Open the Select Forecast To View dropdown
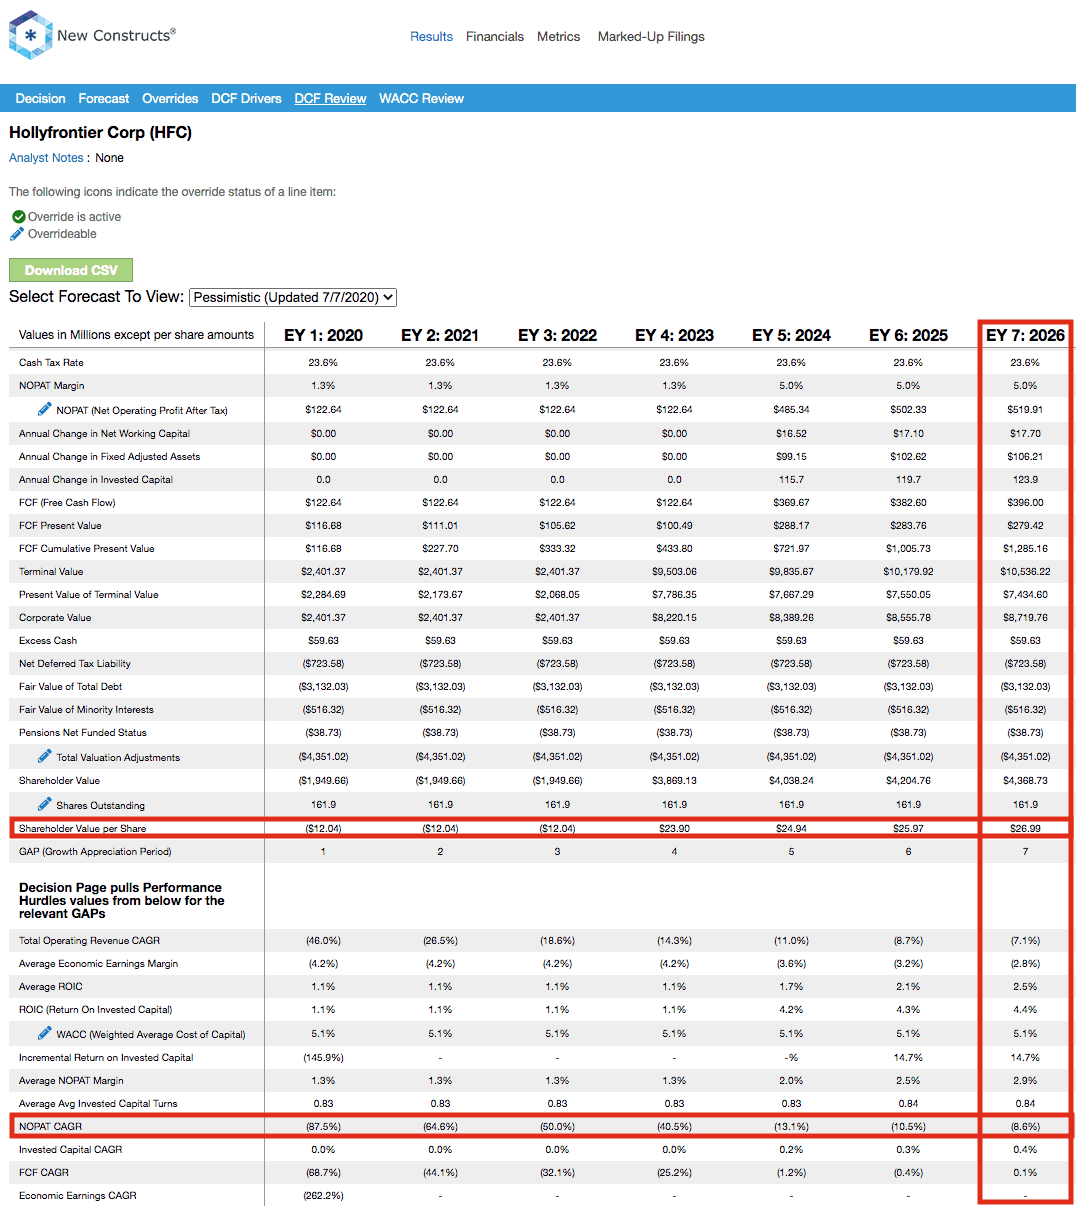The width and height of the screenshot is (1076, 1206). 293,297
